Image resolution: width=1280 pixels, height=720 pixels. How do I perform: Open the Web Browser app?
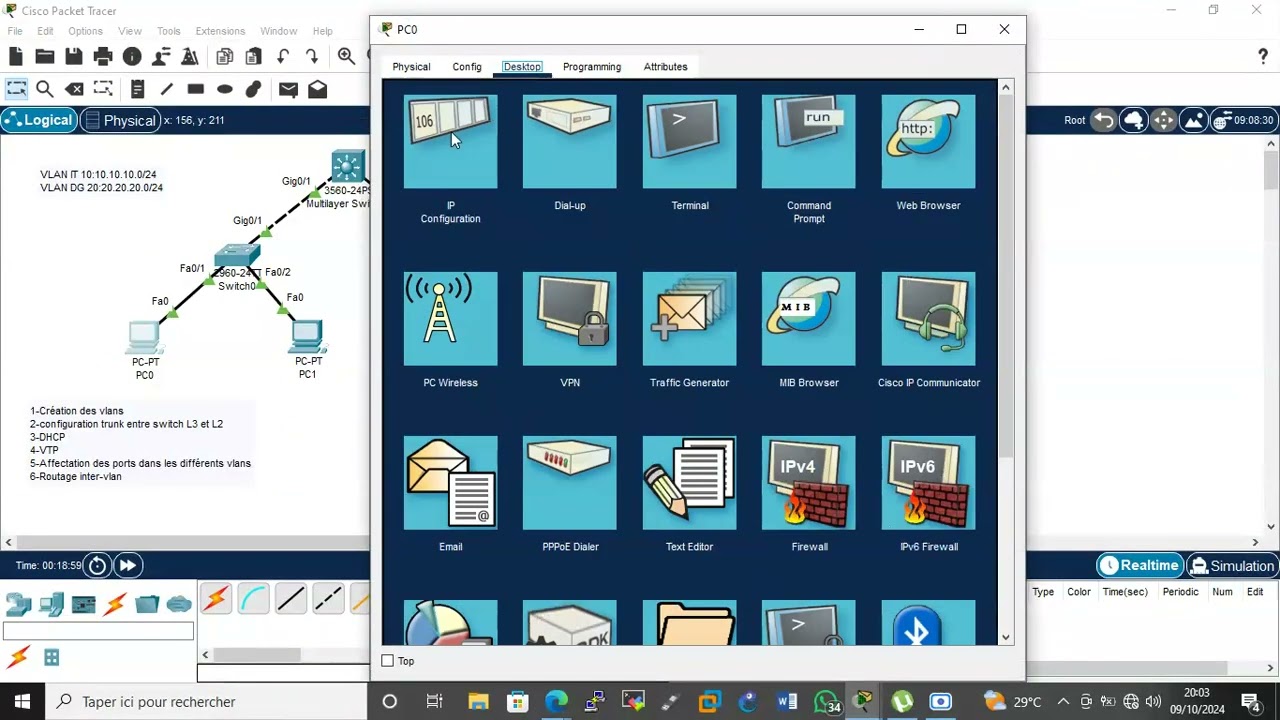pyautogui.click(x=928, y=142)
